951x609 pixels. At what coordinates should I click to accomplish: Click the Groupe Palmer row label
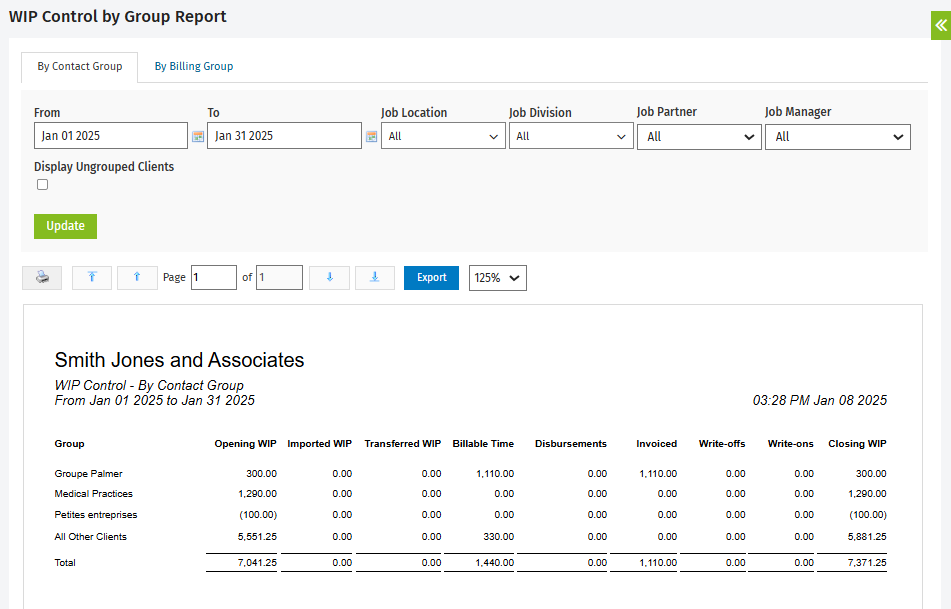(89, 474)
